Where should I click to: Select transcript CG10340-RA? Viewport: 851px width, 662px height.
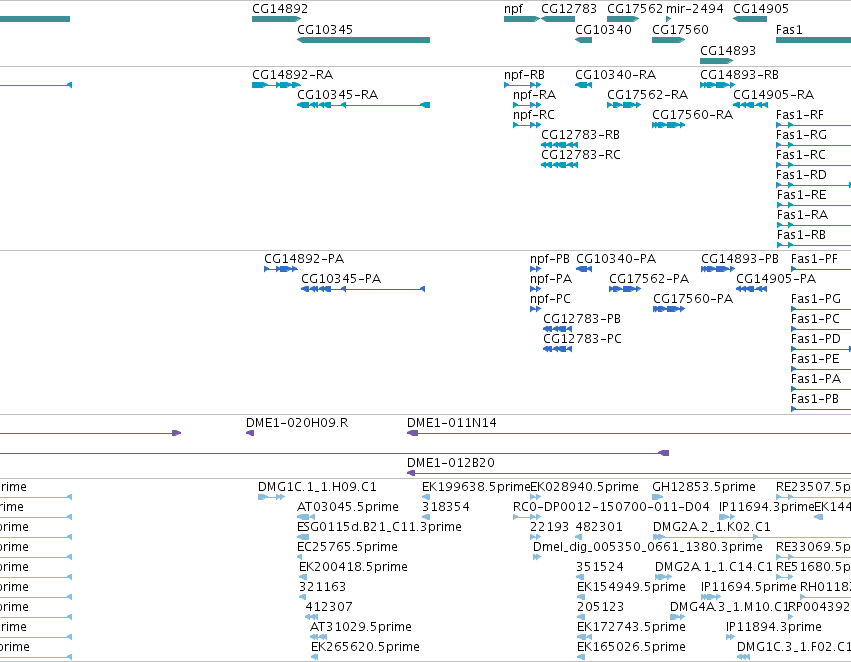pos(583,85)
